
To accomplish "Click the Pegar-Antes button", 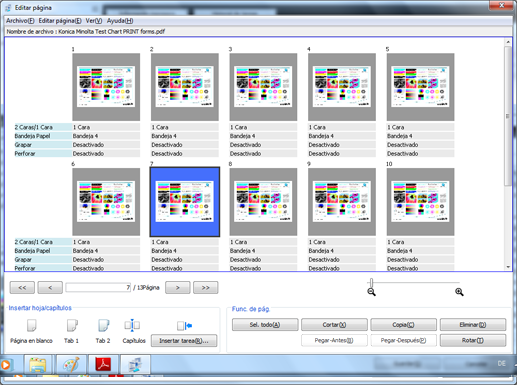I will (x=334, y=340).
